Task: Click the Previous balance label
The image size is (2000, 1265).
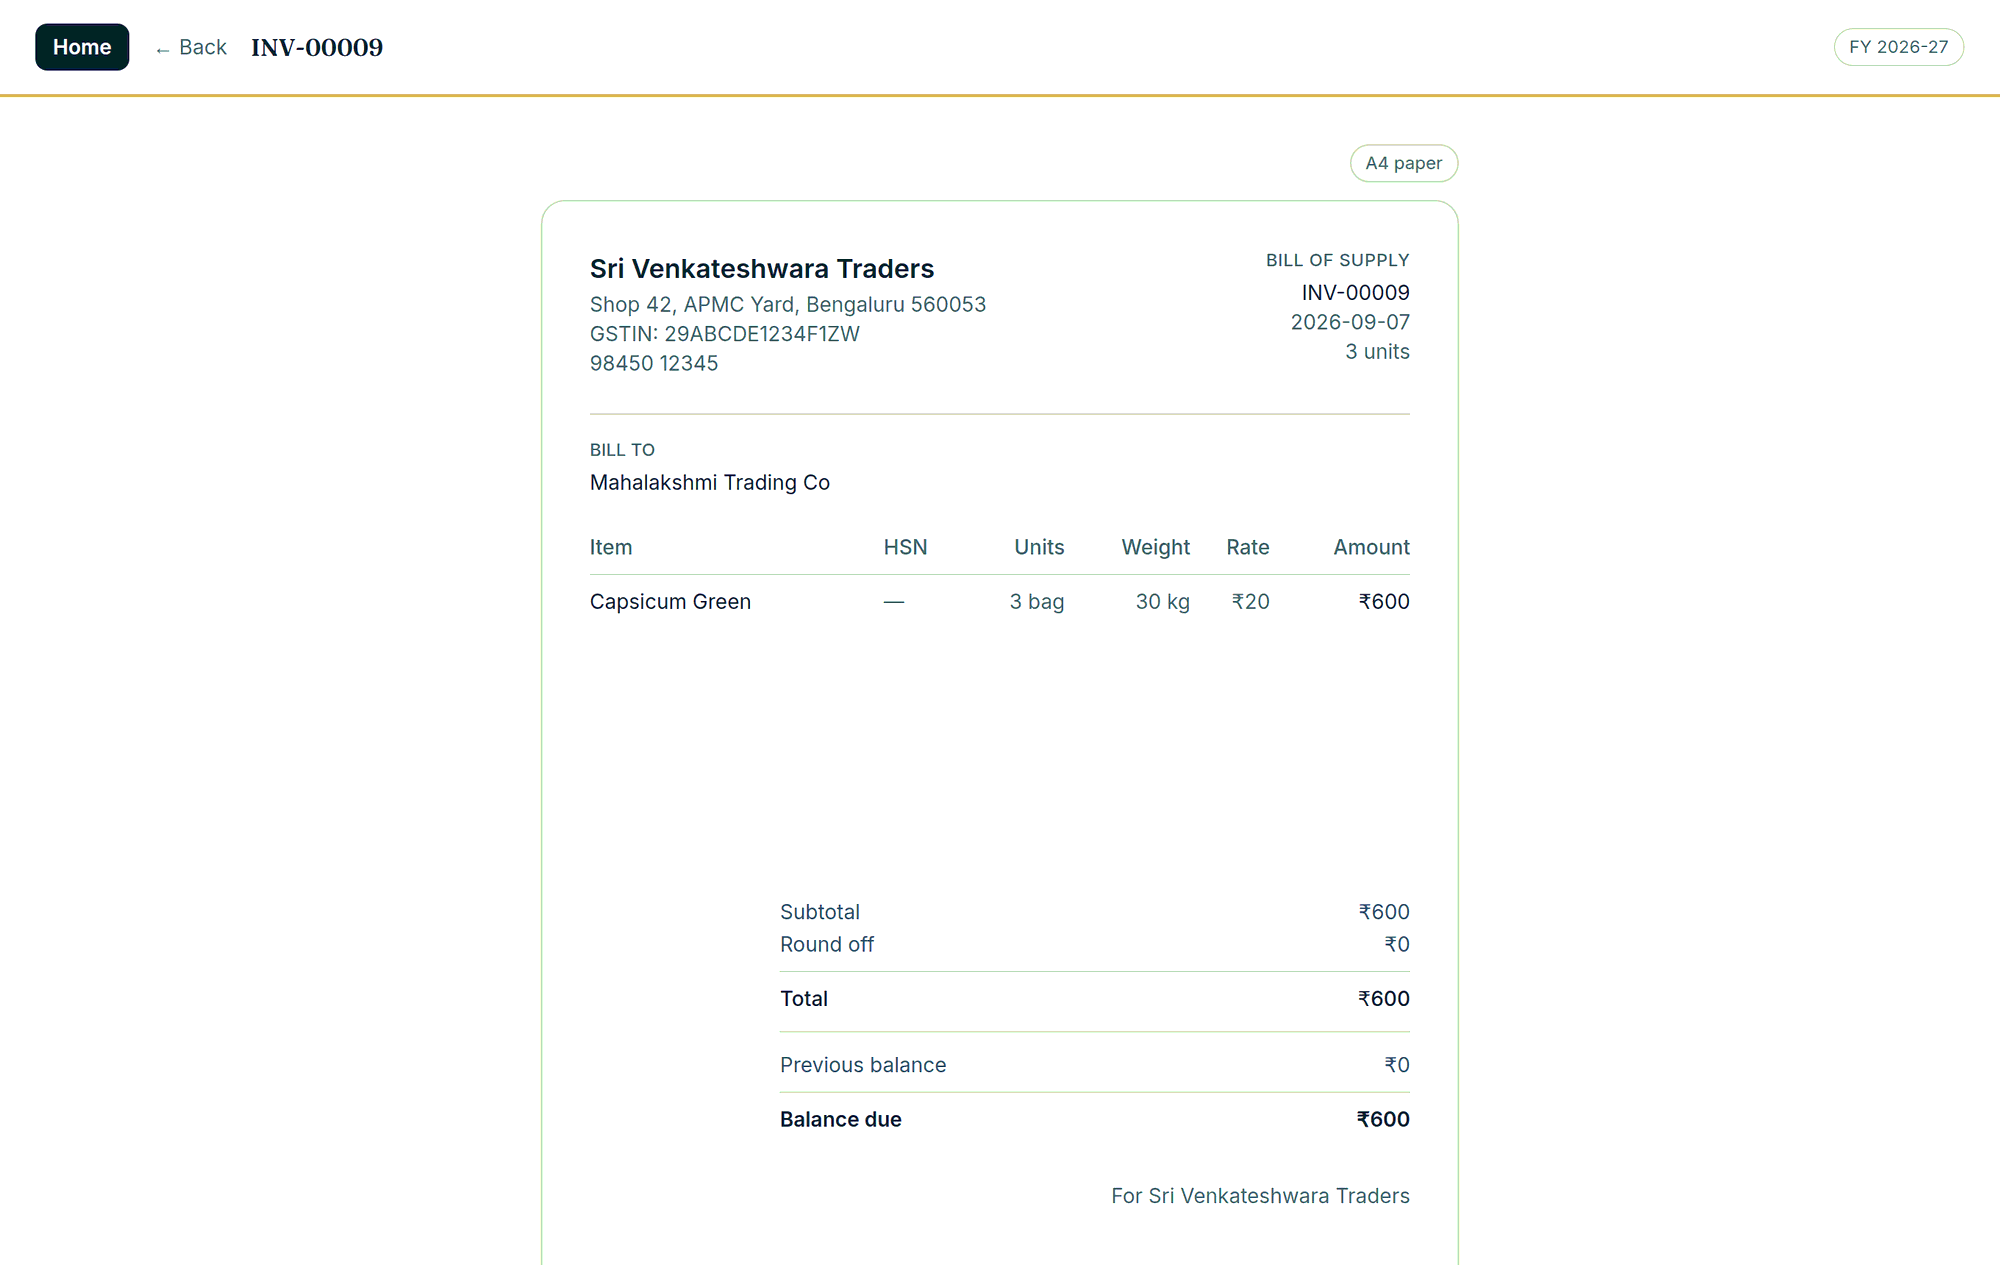Action: tap(863, 1065)
